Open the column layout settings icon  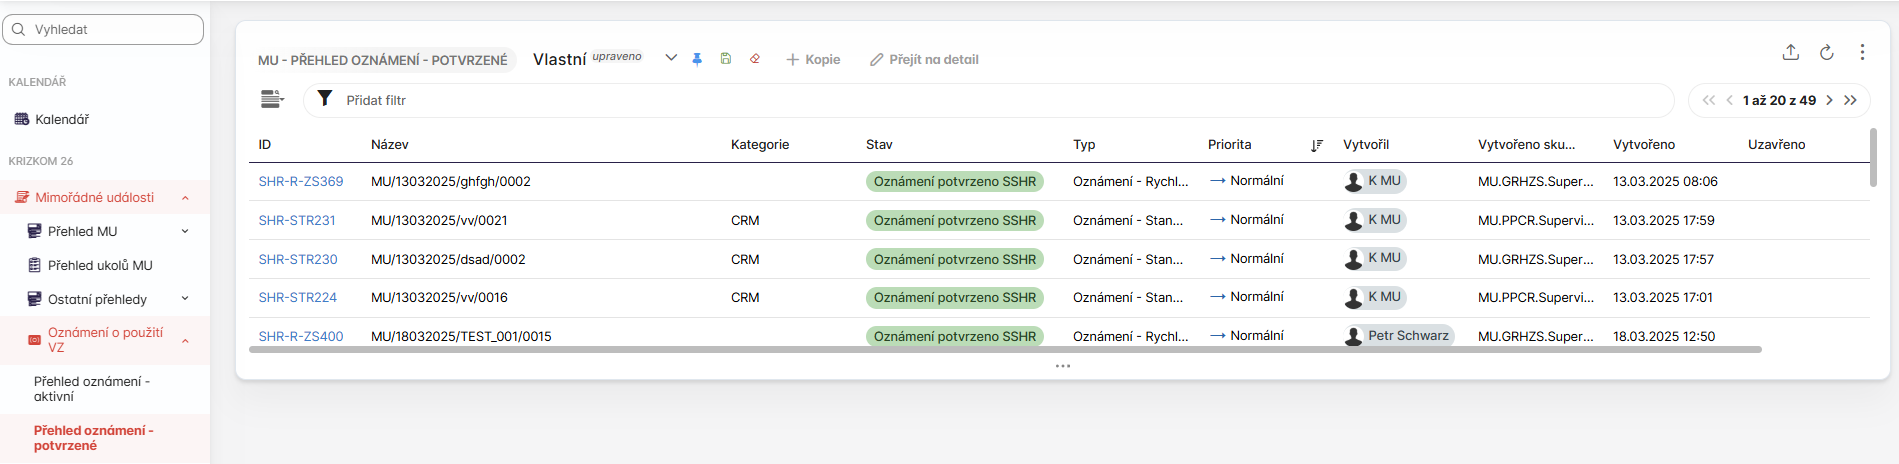pyautogui.click(x=272, y=99)
